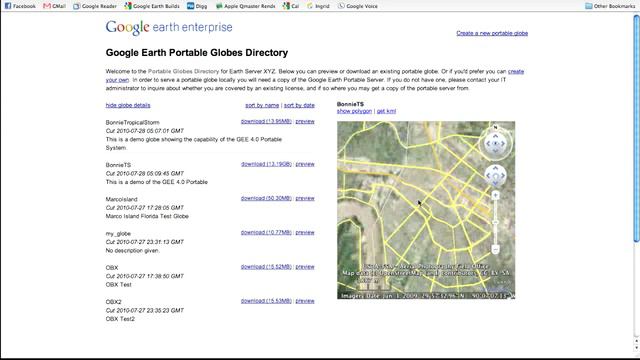Download the OBX globe

coord(266,267)
